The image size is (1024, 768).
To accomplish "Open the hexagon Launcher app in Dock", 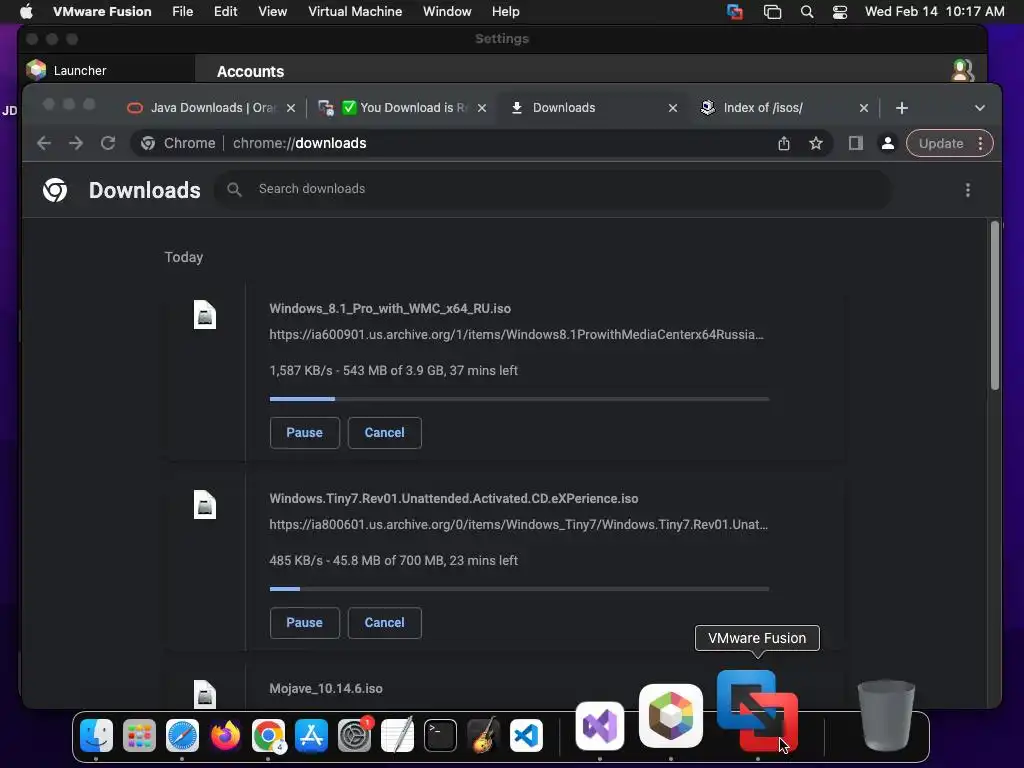I will click(671, 716).
